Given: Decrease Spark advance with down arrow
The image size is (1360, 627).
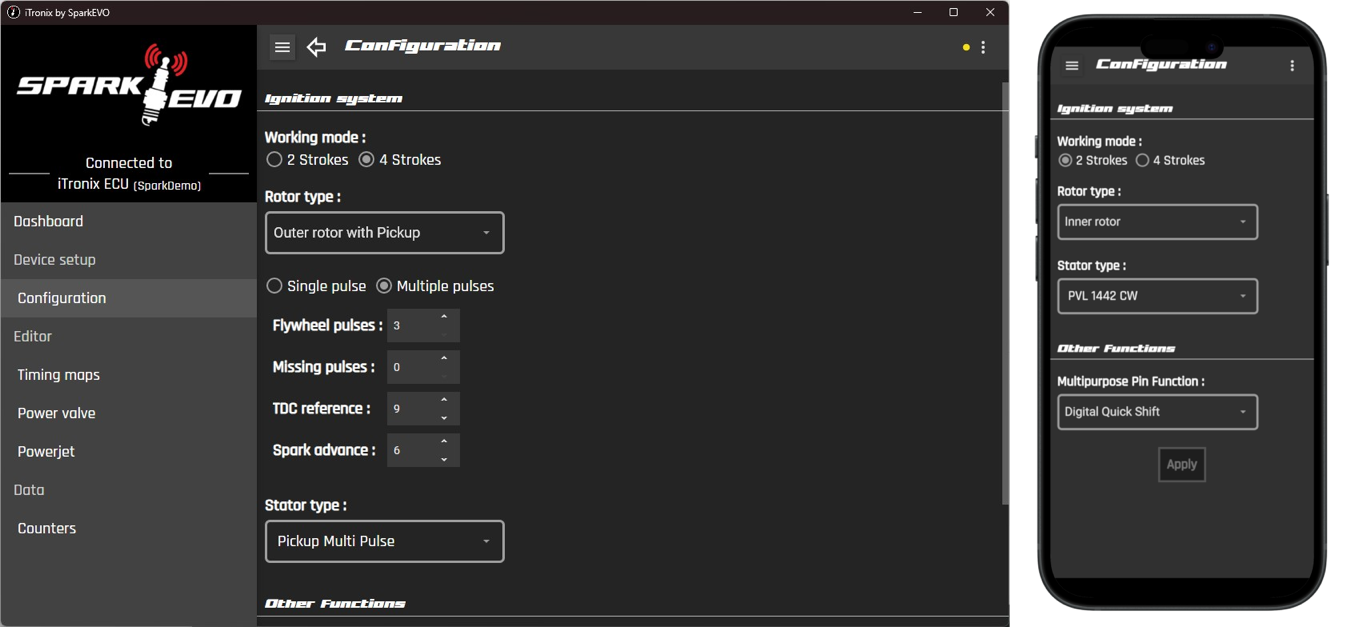Looking at the screenshot, I should coord(444,460).
